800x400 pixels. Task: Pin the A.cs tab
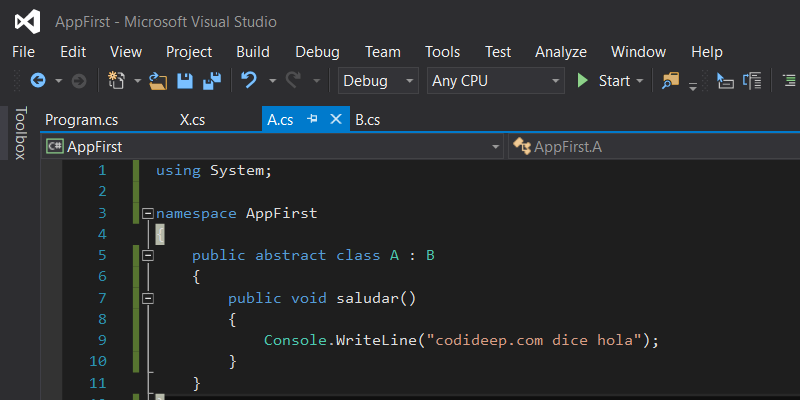(x=313, y=120)
